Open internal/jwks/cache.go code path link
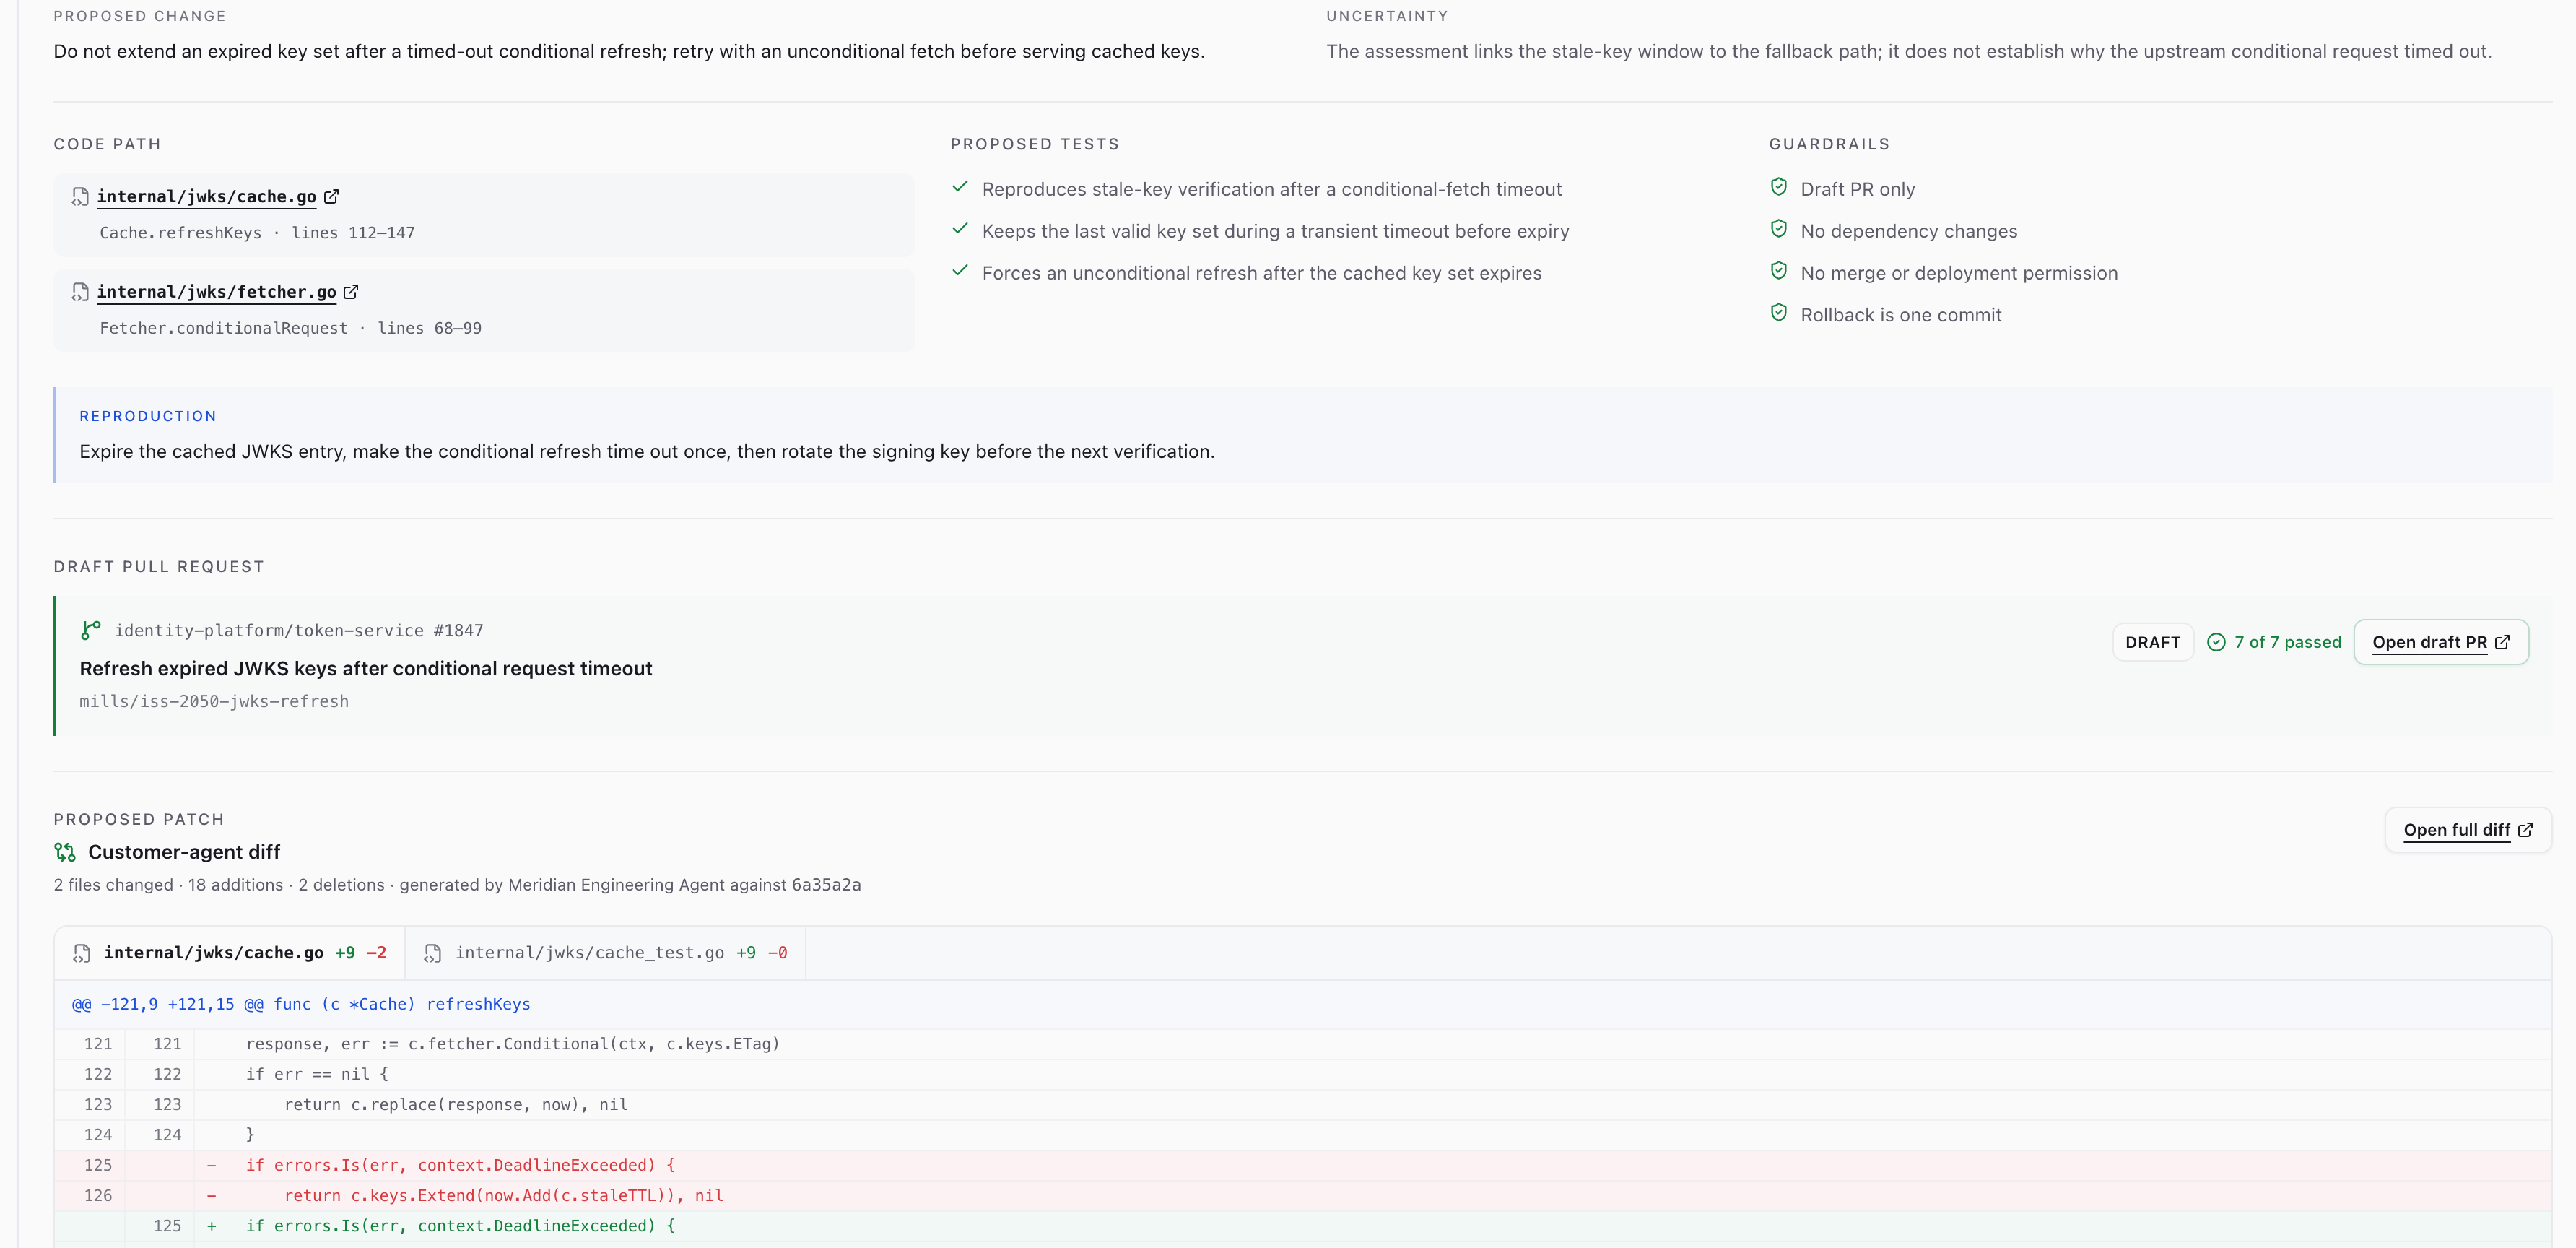The width and height of the screenshot is (2576, 1248). (x=206, y=197)
